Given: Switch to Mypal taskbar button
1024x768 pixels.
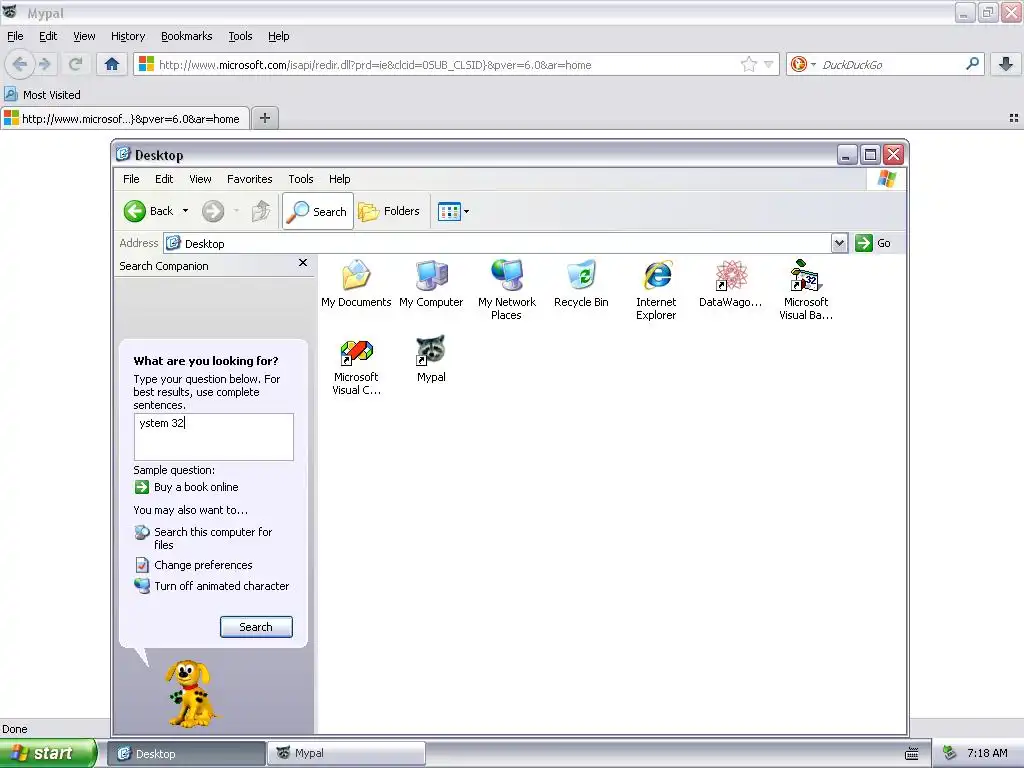Looking at the screenshot, I should coord(347,754).
